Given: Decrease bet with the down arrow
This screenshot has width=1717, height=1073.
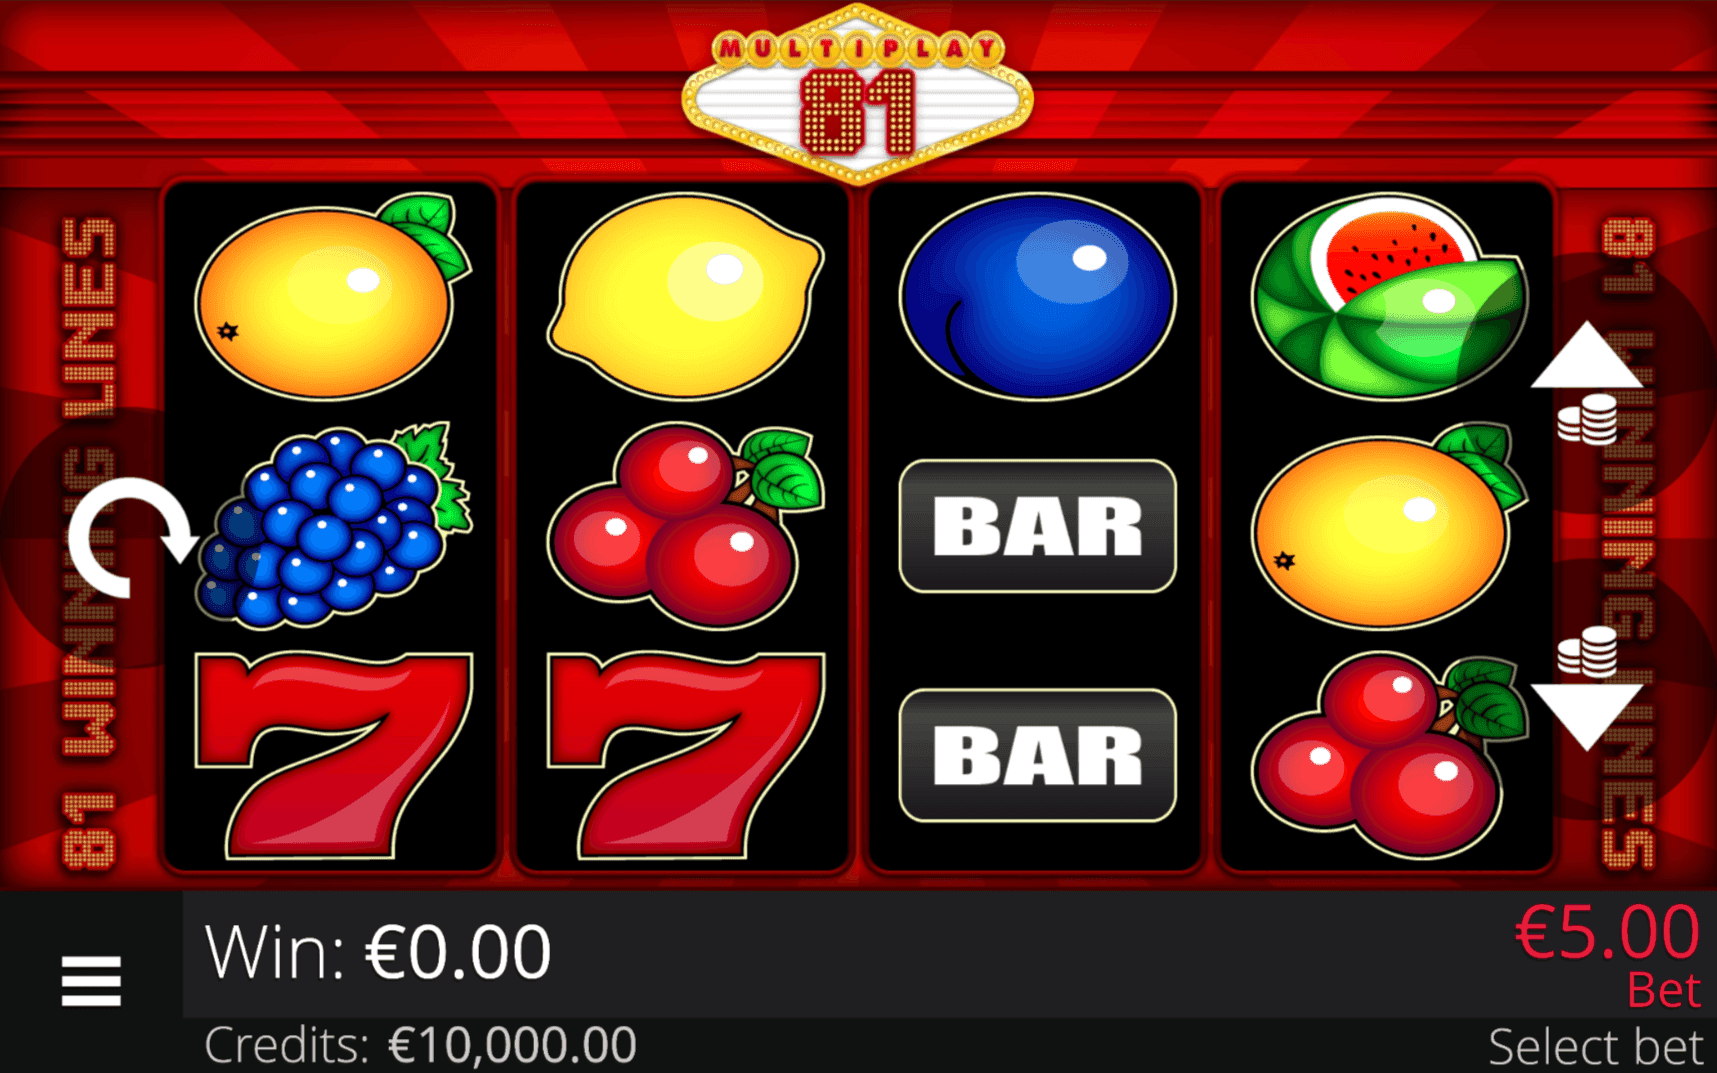Looking at the screenshot, I should point(1587,716).
